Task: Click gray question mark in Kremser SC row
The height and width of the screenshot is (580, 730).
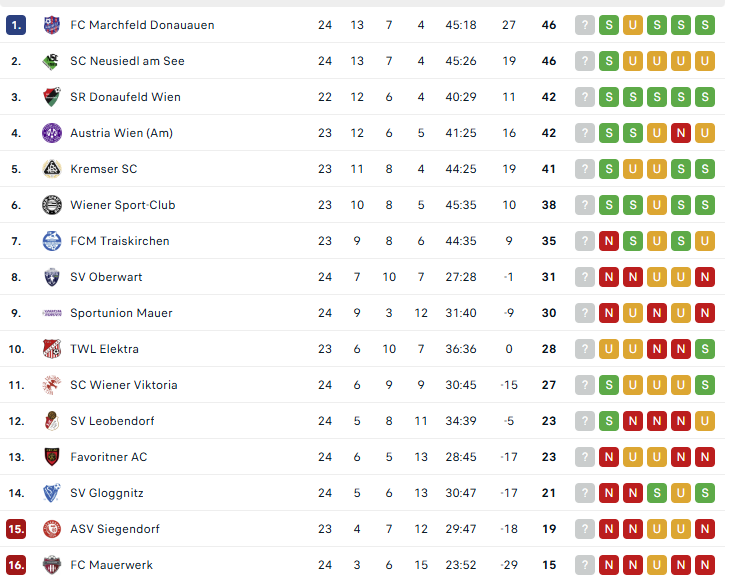Action: click(x=585, y=169)
